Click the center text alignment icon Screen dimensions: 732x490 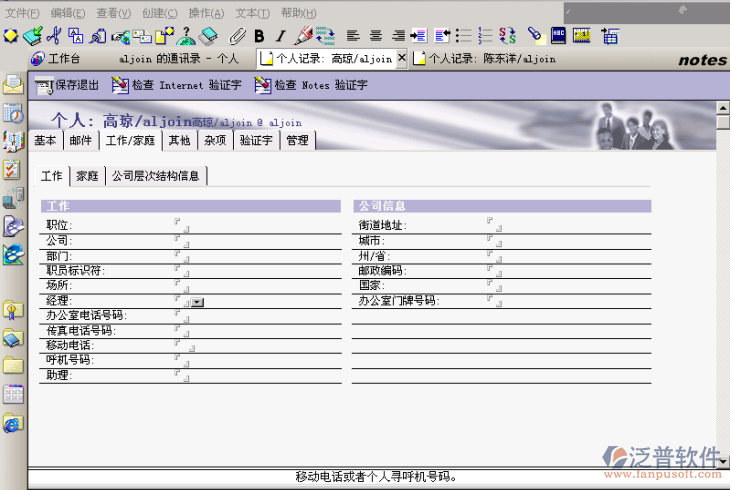[x=377, y=36]
